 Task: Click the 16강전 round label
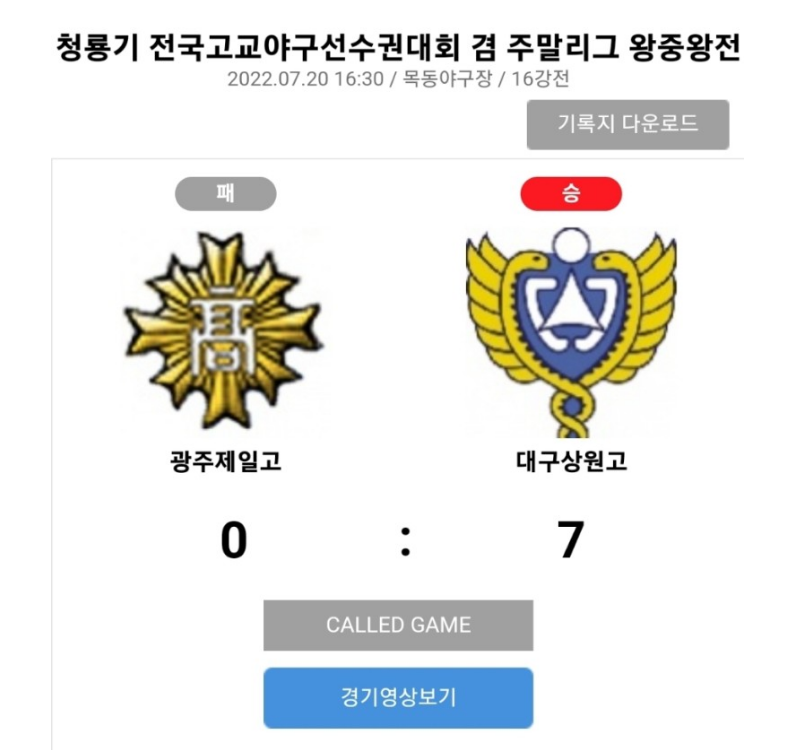tap(540, 79)
